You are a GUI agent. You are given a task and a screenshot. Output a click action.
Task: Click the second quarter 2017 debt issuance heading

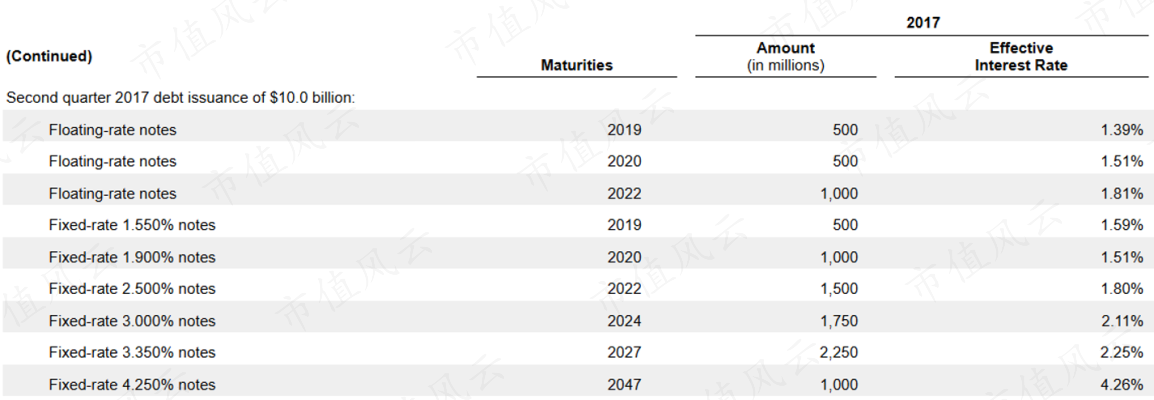[181, 98]
